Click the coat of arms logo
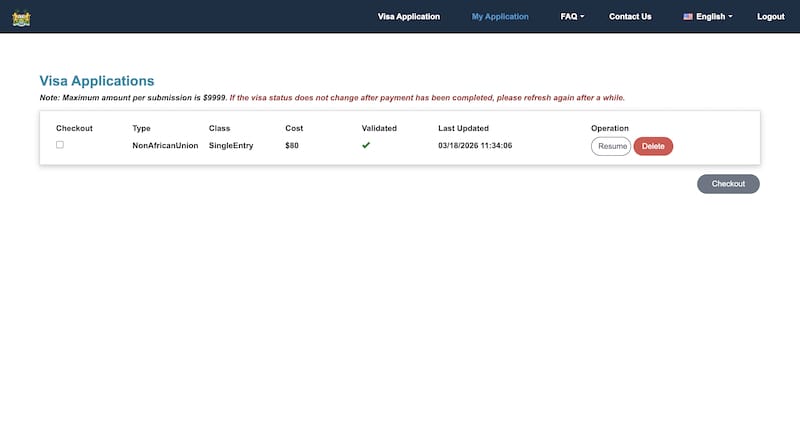Screen dimensions: 800x432 tap(21, 18)
